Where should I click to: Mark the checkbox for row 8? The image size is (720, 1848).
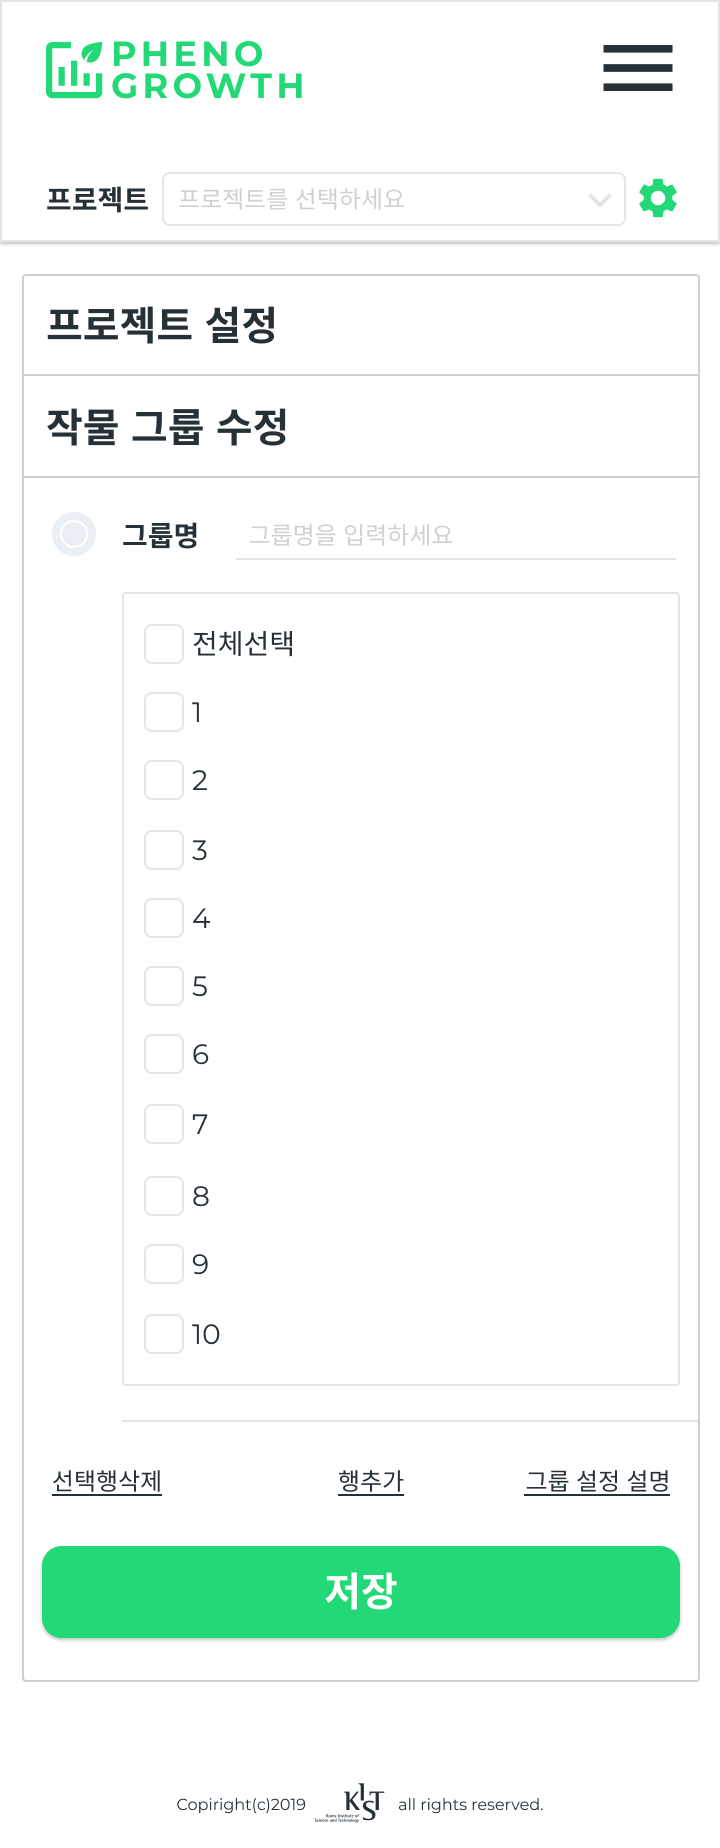tap(164, 1196)
